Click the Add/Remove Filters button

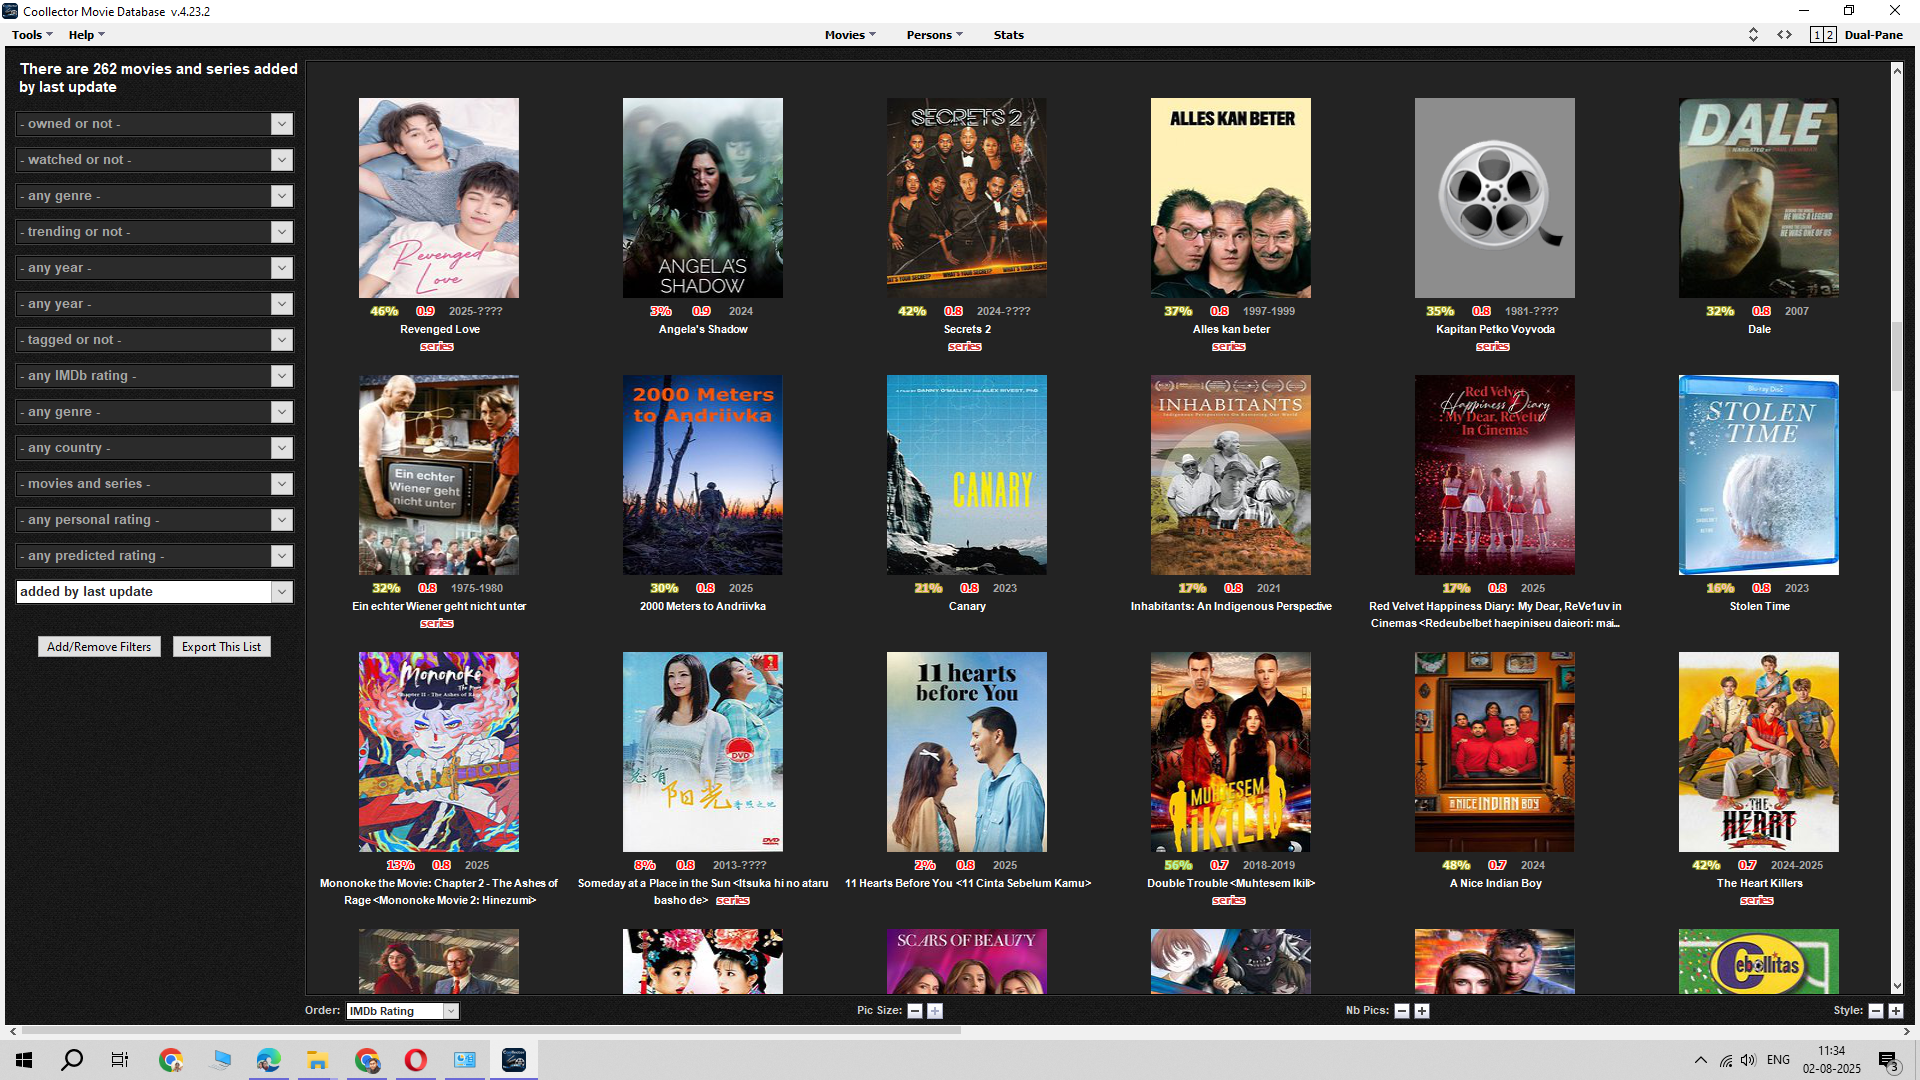click(99, 647)
